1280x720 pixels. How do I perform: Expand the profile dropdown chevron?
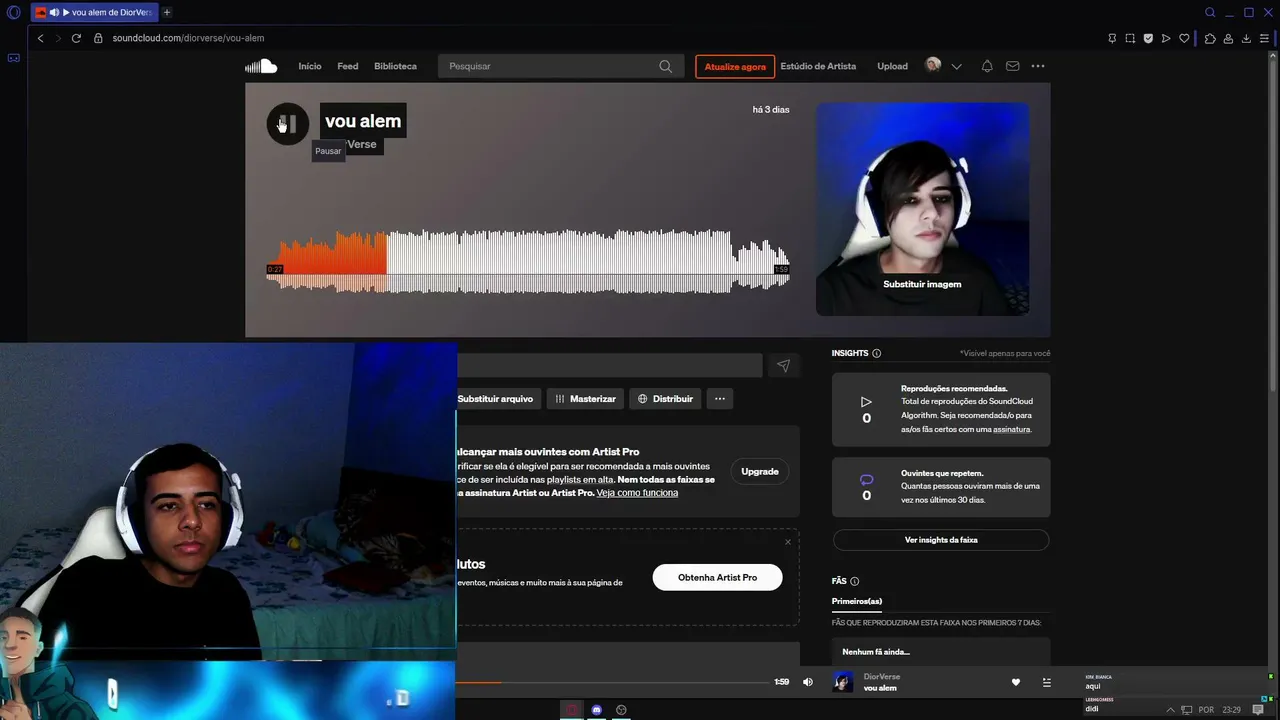(957, 67)
